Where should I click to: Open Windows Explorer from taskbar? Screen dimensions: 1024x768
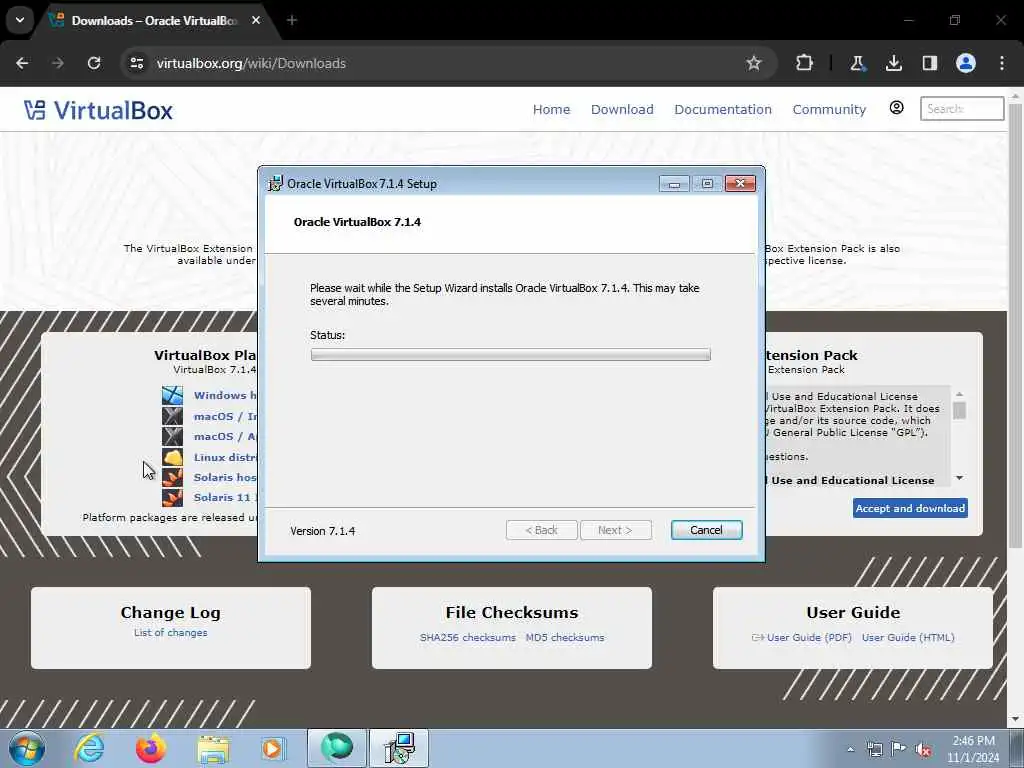pos(213,748)
